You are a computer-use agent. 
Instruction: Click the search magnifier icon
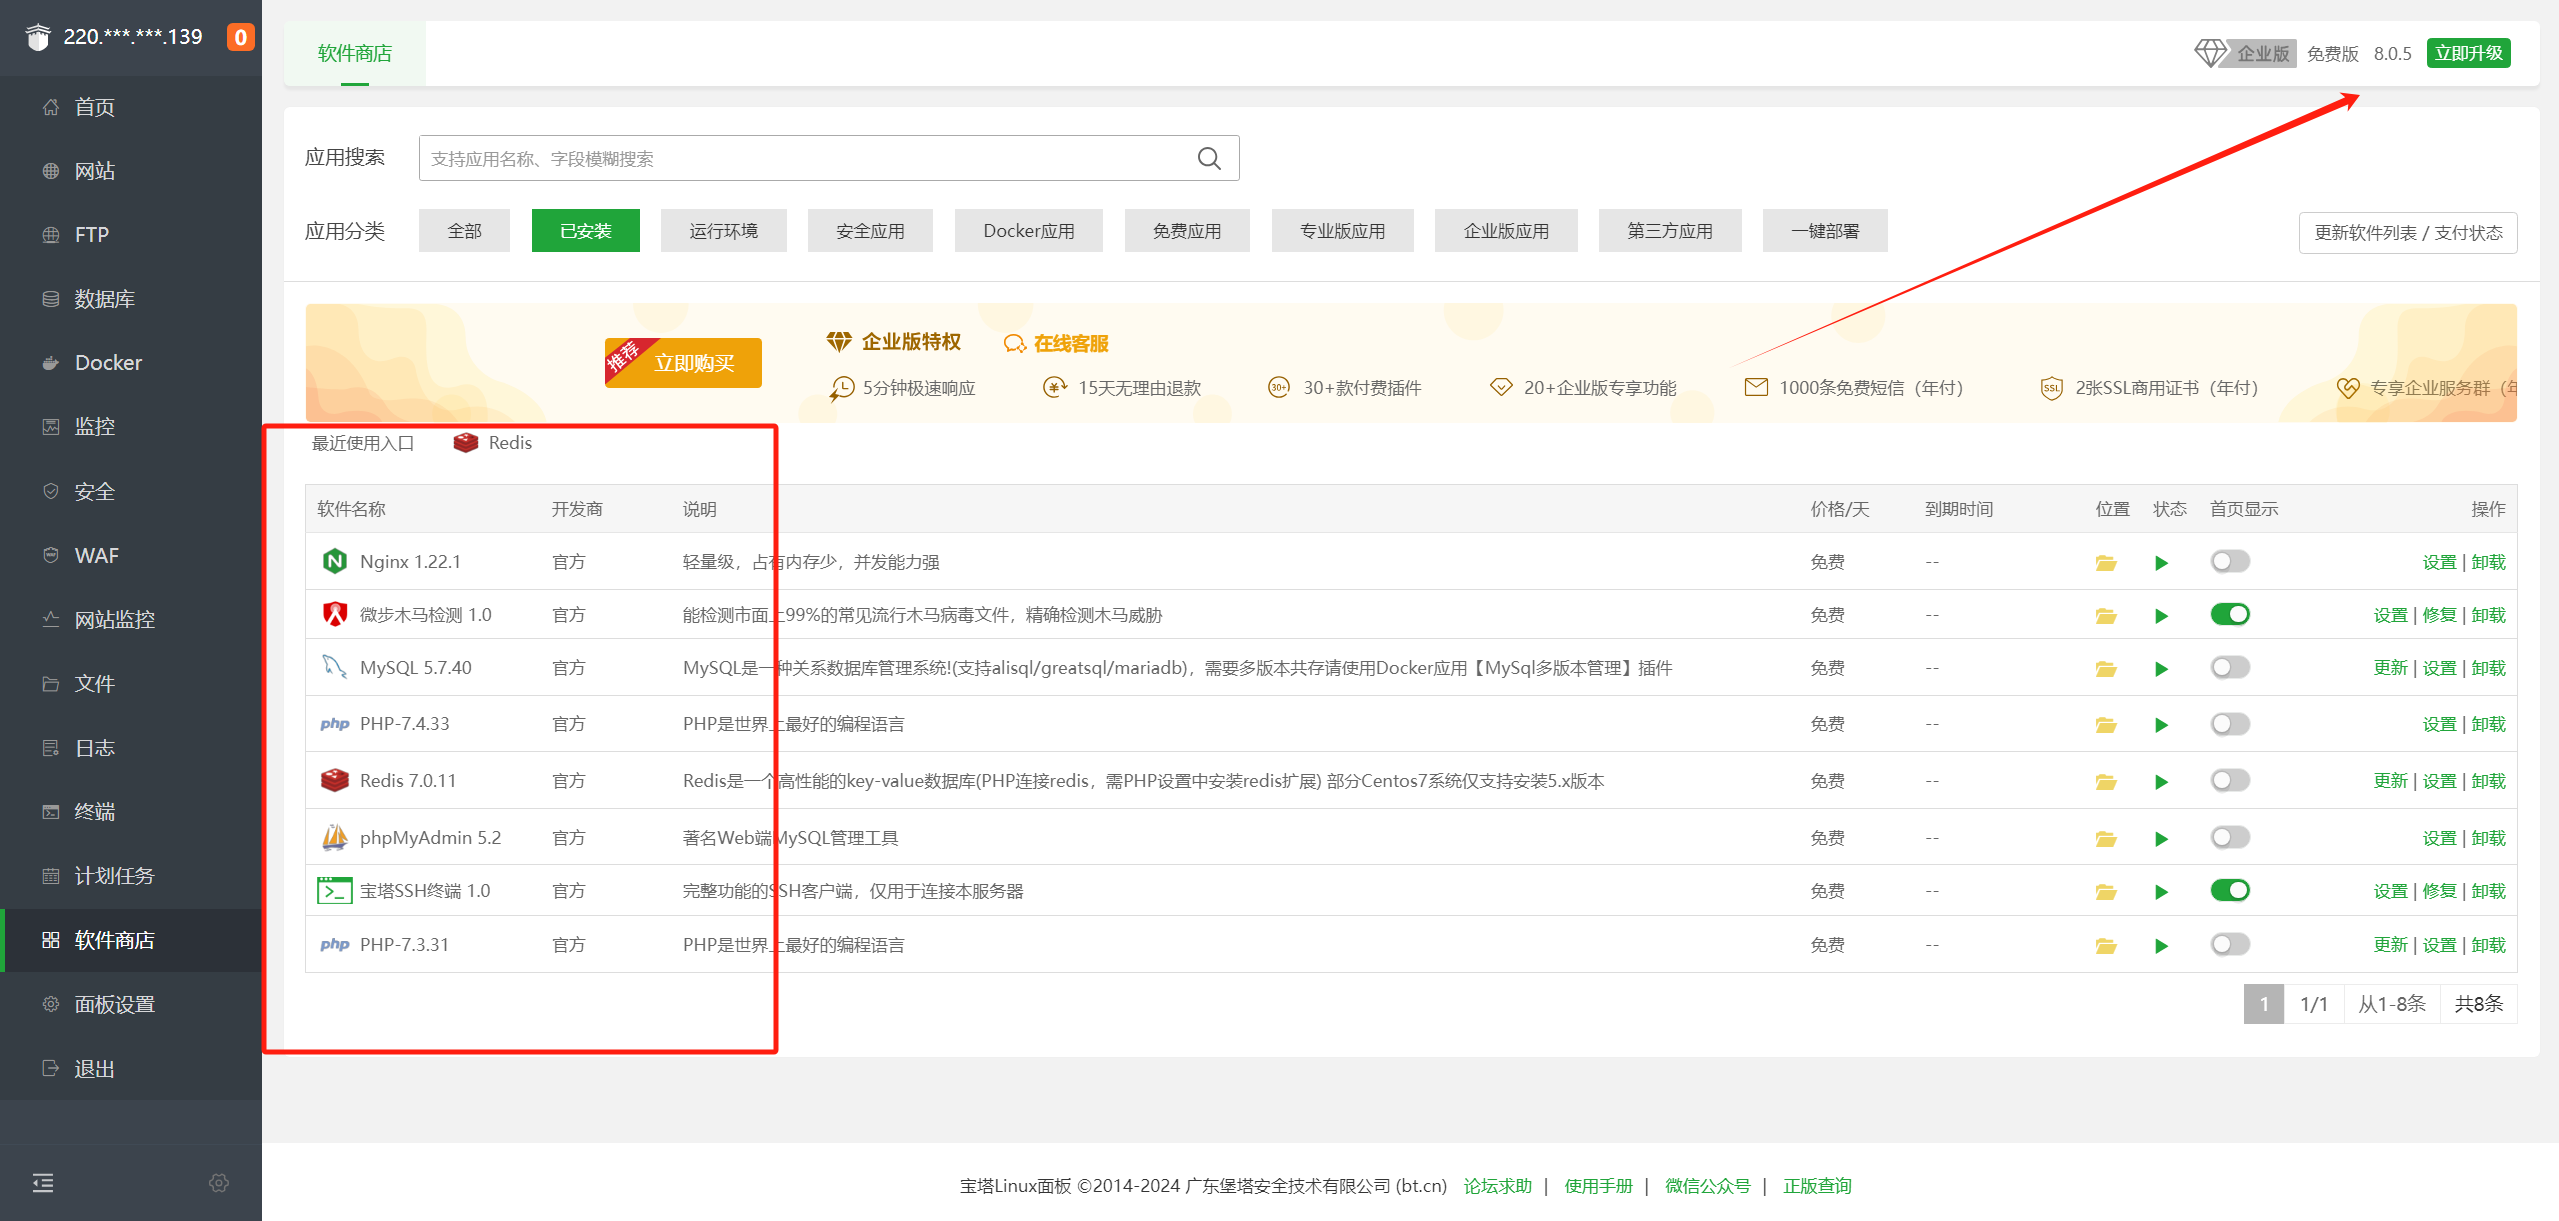point(1209,158)
